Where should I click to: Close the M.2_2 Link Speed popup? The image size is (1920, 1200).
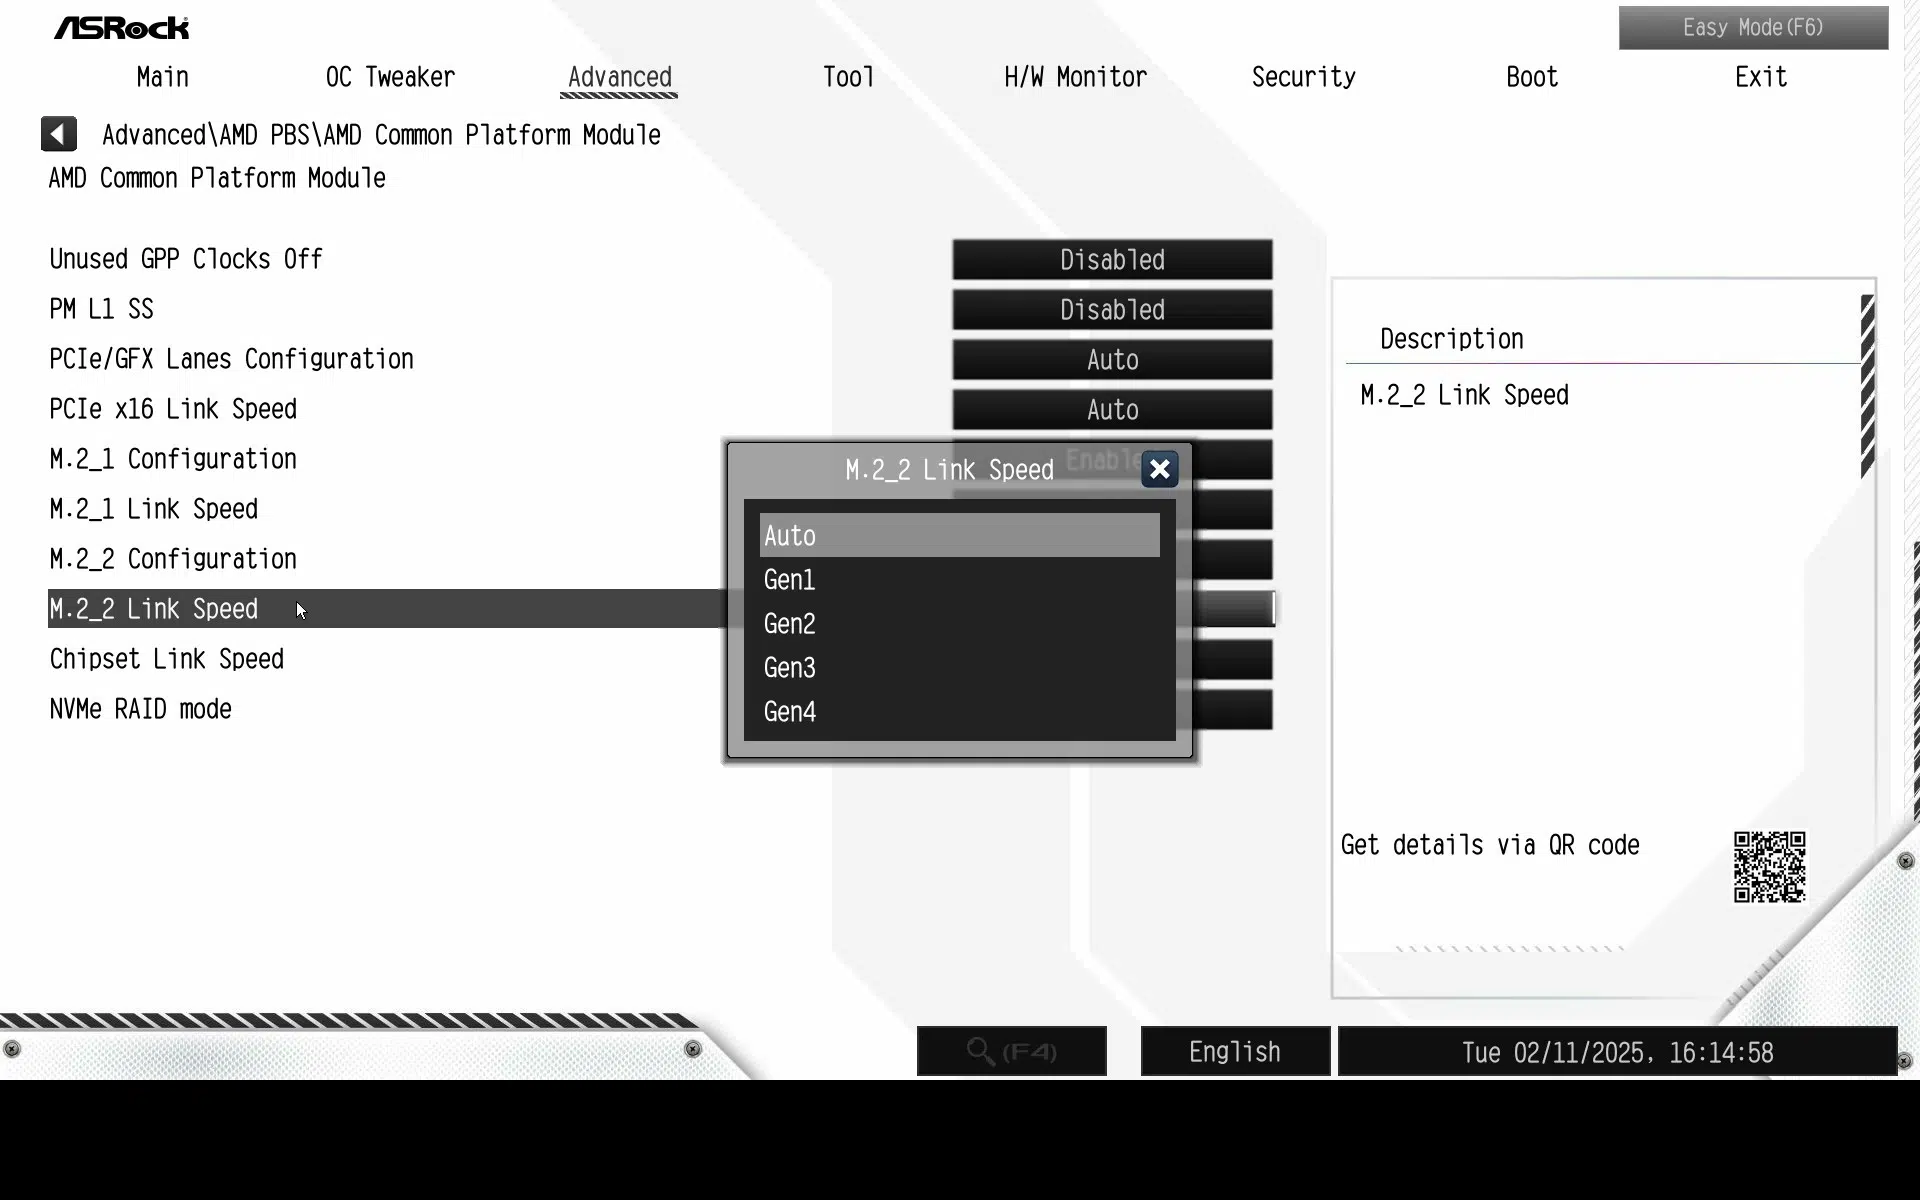[1160, 469]
